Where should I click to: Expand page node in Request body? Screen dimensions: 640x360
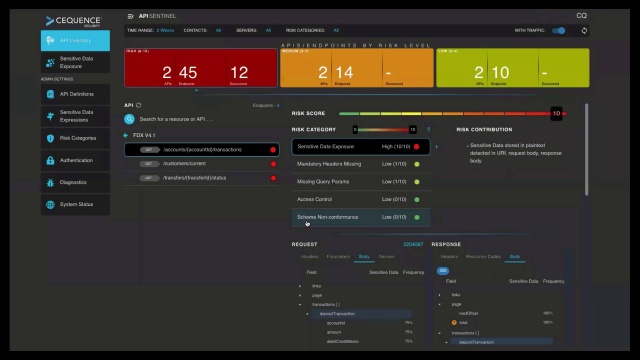point(300,296)
